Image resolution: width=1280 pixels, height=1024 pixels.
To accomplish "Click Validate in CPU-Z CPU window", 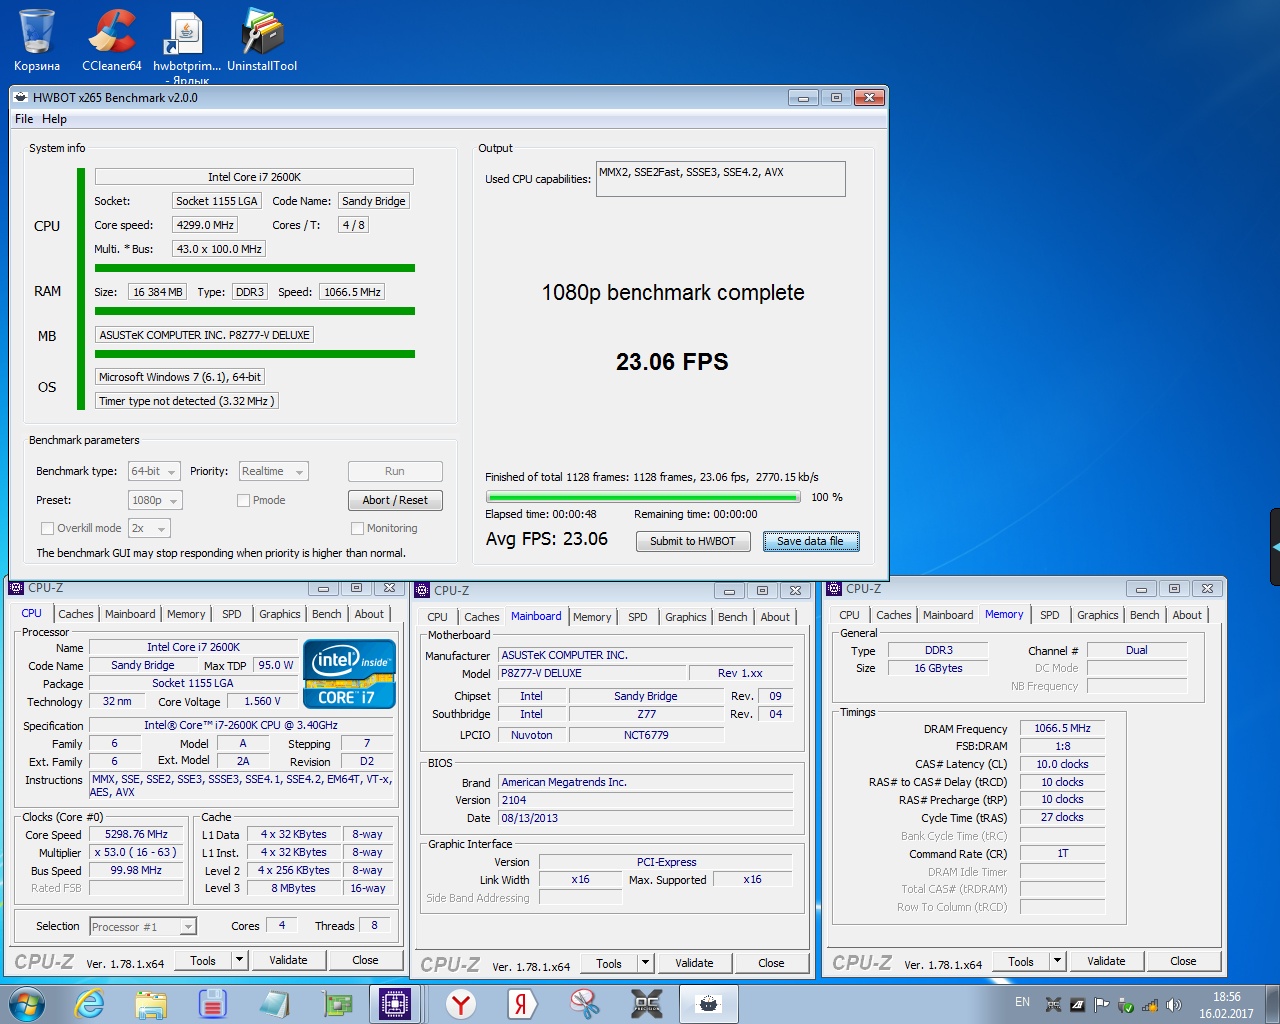I will point(288,960).
